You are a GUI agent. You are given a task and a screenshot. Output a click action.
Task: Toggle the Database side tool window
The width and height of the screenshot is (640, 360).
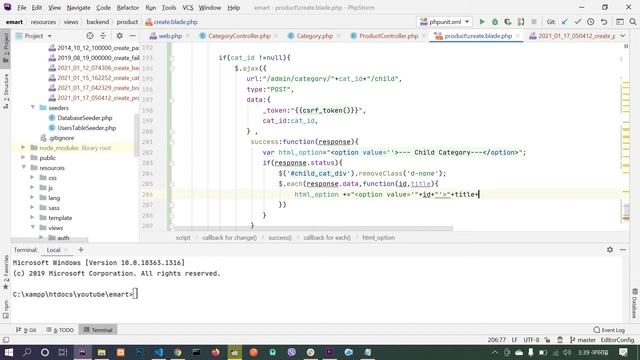[x=635, y=304]
